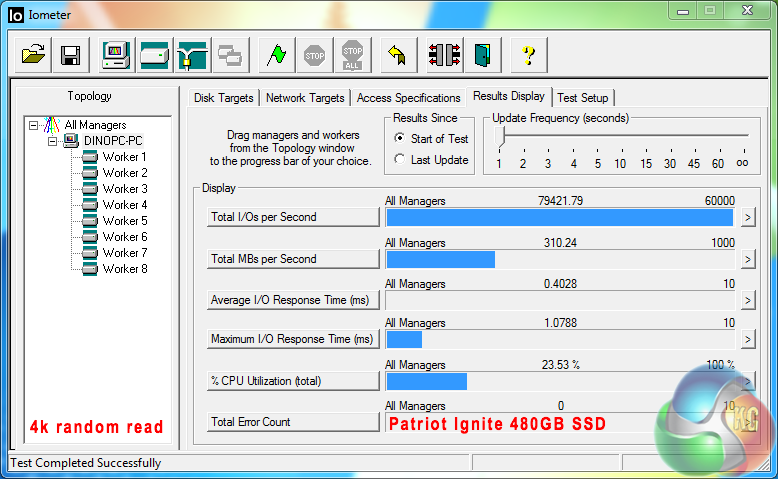Select the Start of Test radio button
Viewport: 778px width, 479px height.
[x=399, y=138]
